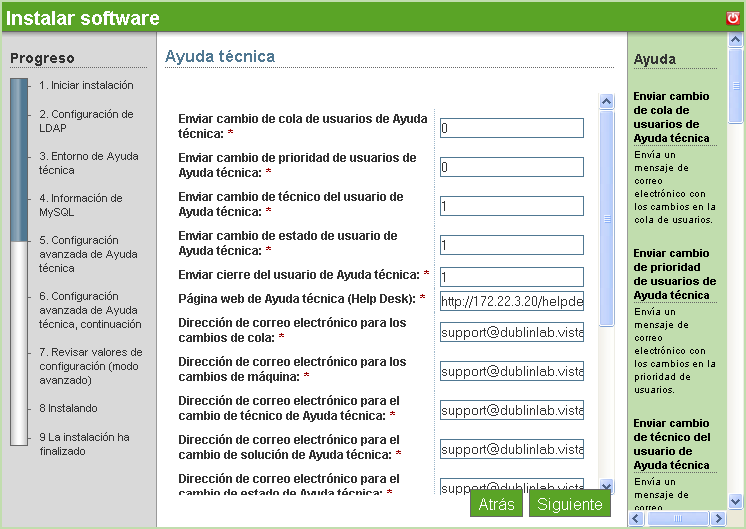Focus the Enviar cierre del usuario field
This screenshot has height=529, width=746.
pos(511,277)
